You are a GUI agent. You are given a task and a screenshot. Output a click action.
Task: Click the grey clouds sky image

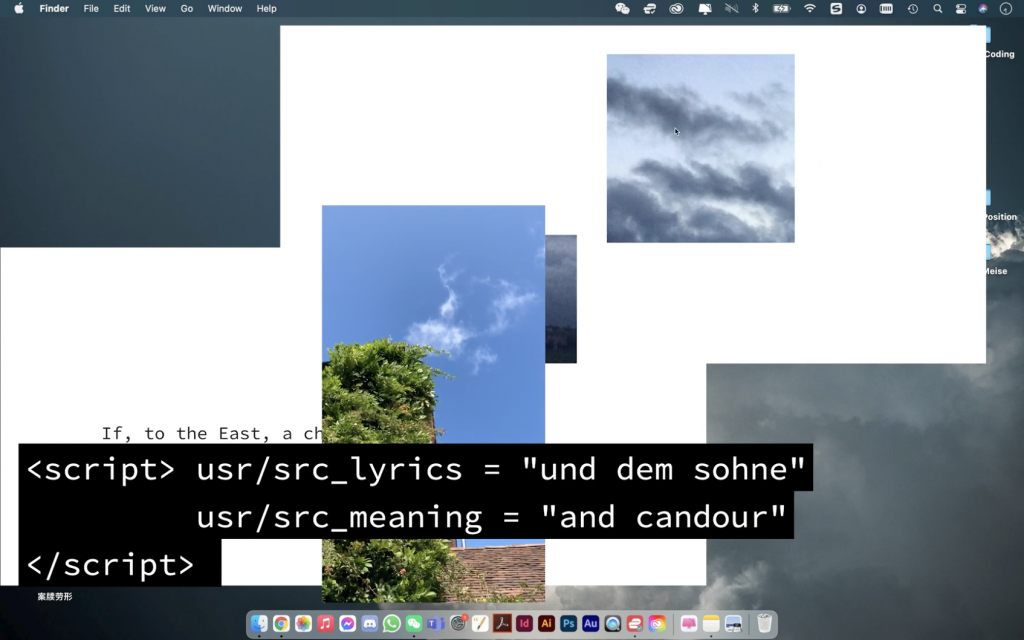pos(701,148)
